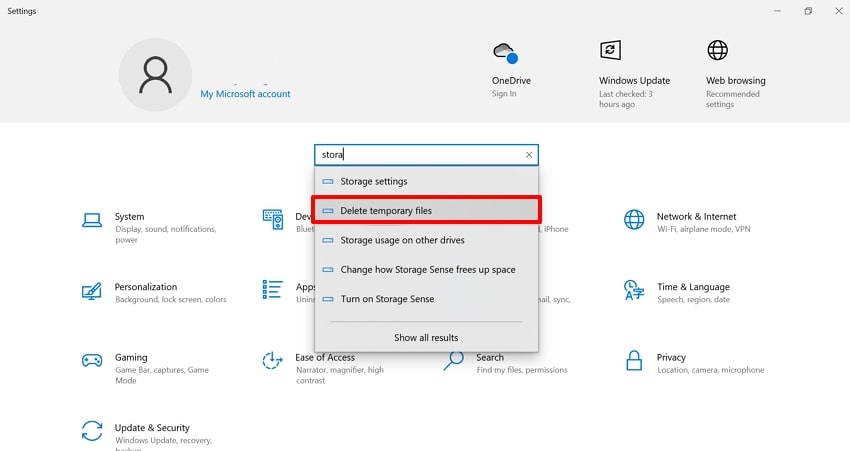Click the Network & Internet globe icon
Image resolution: width=850 pixels, height=451 pixels.
click(x=634, y=220)
